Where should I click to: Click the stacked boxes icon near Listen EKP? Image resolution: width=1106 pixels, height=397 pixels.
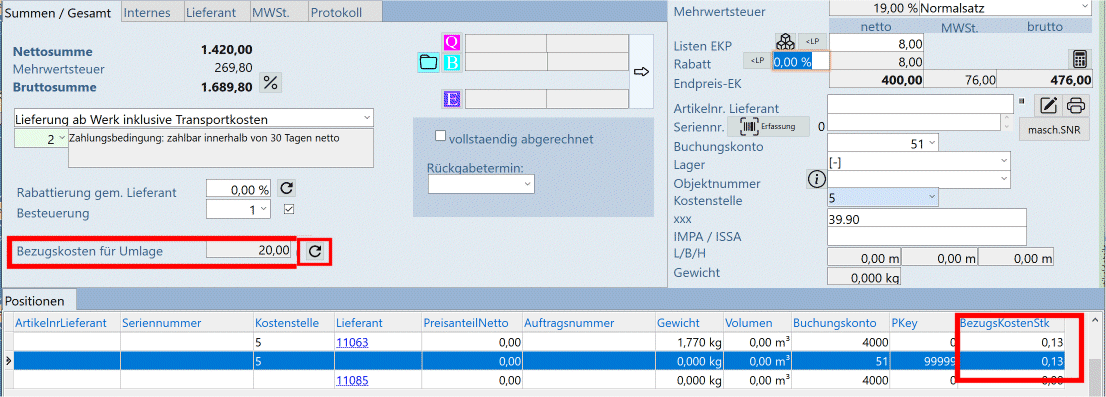785,42
